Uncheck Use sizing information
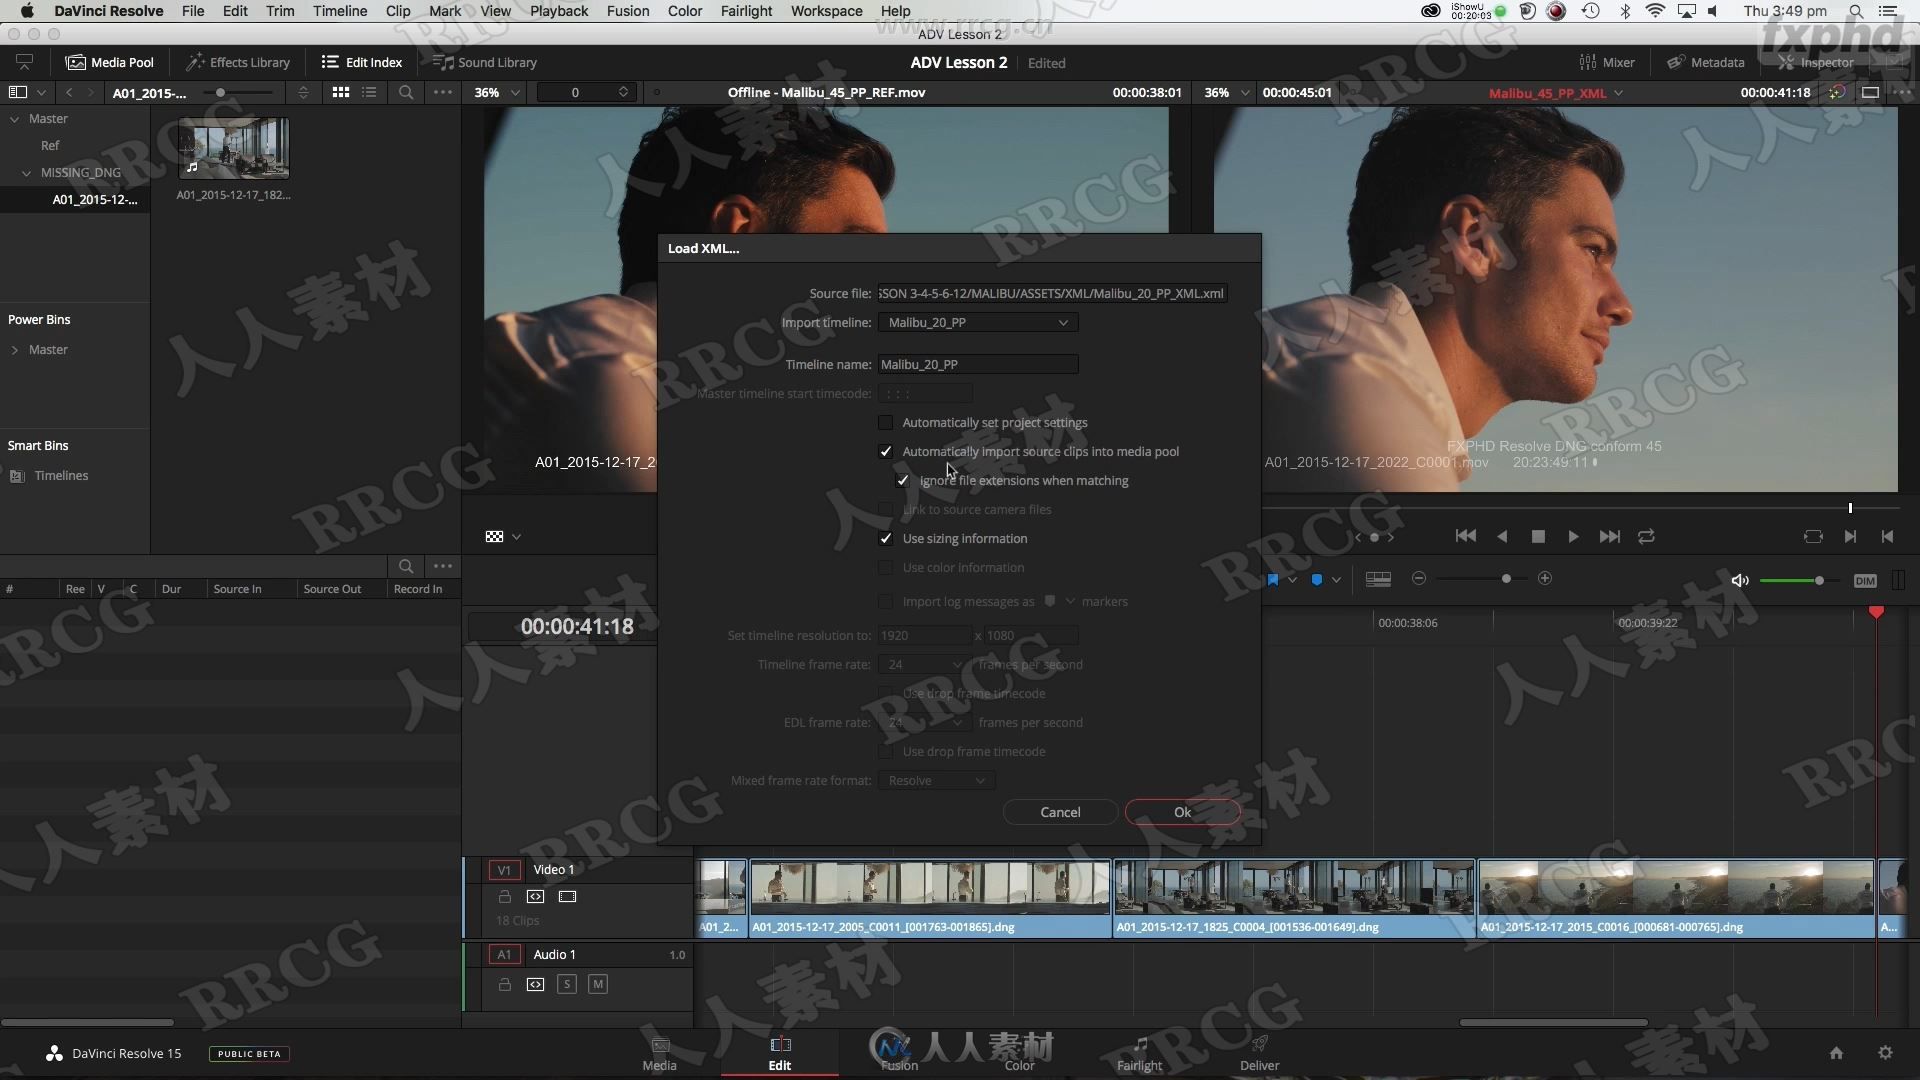 point(885,539)
